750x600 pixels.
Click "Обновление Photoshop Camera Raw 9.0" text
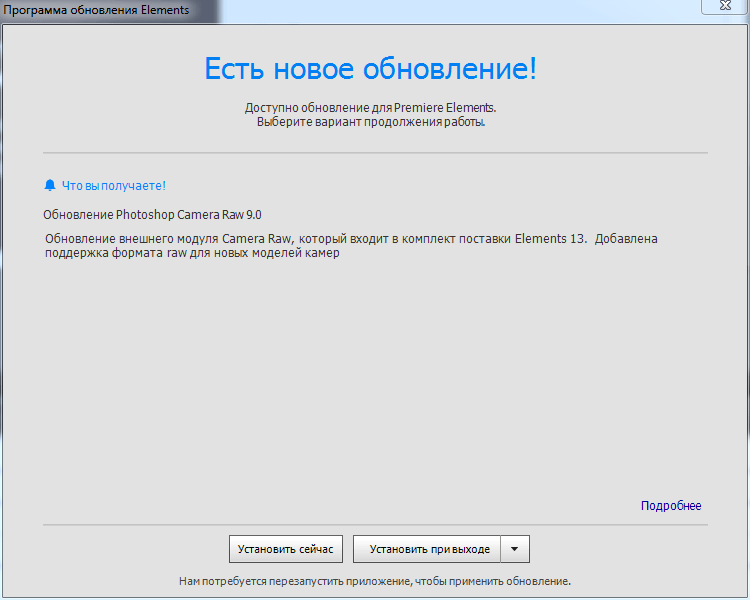[152, 215]
